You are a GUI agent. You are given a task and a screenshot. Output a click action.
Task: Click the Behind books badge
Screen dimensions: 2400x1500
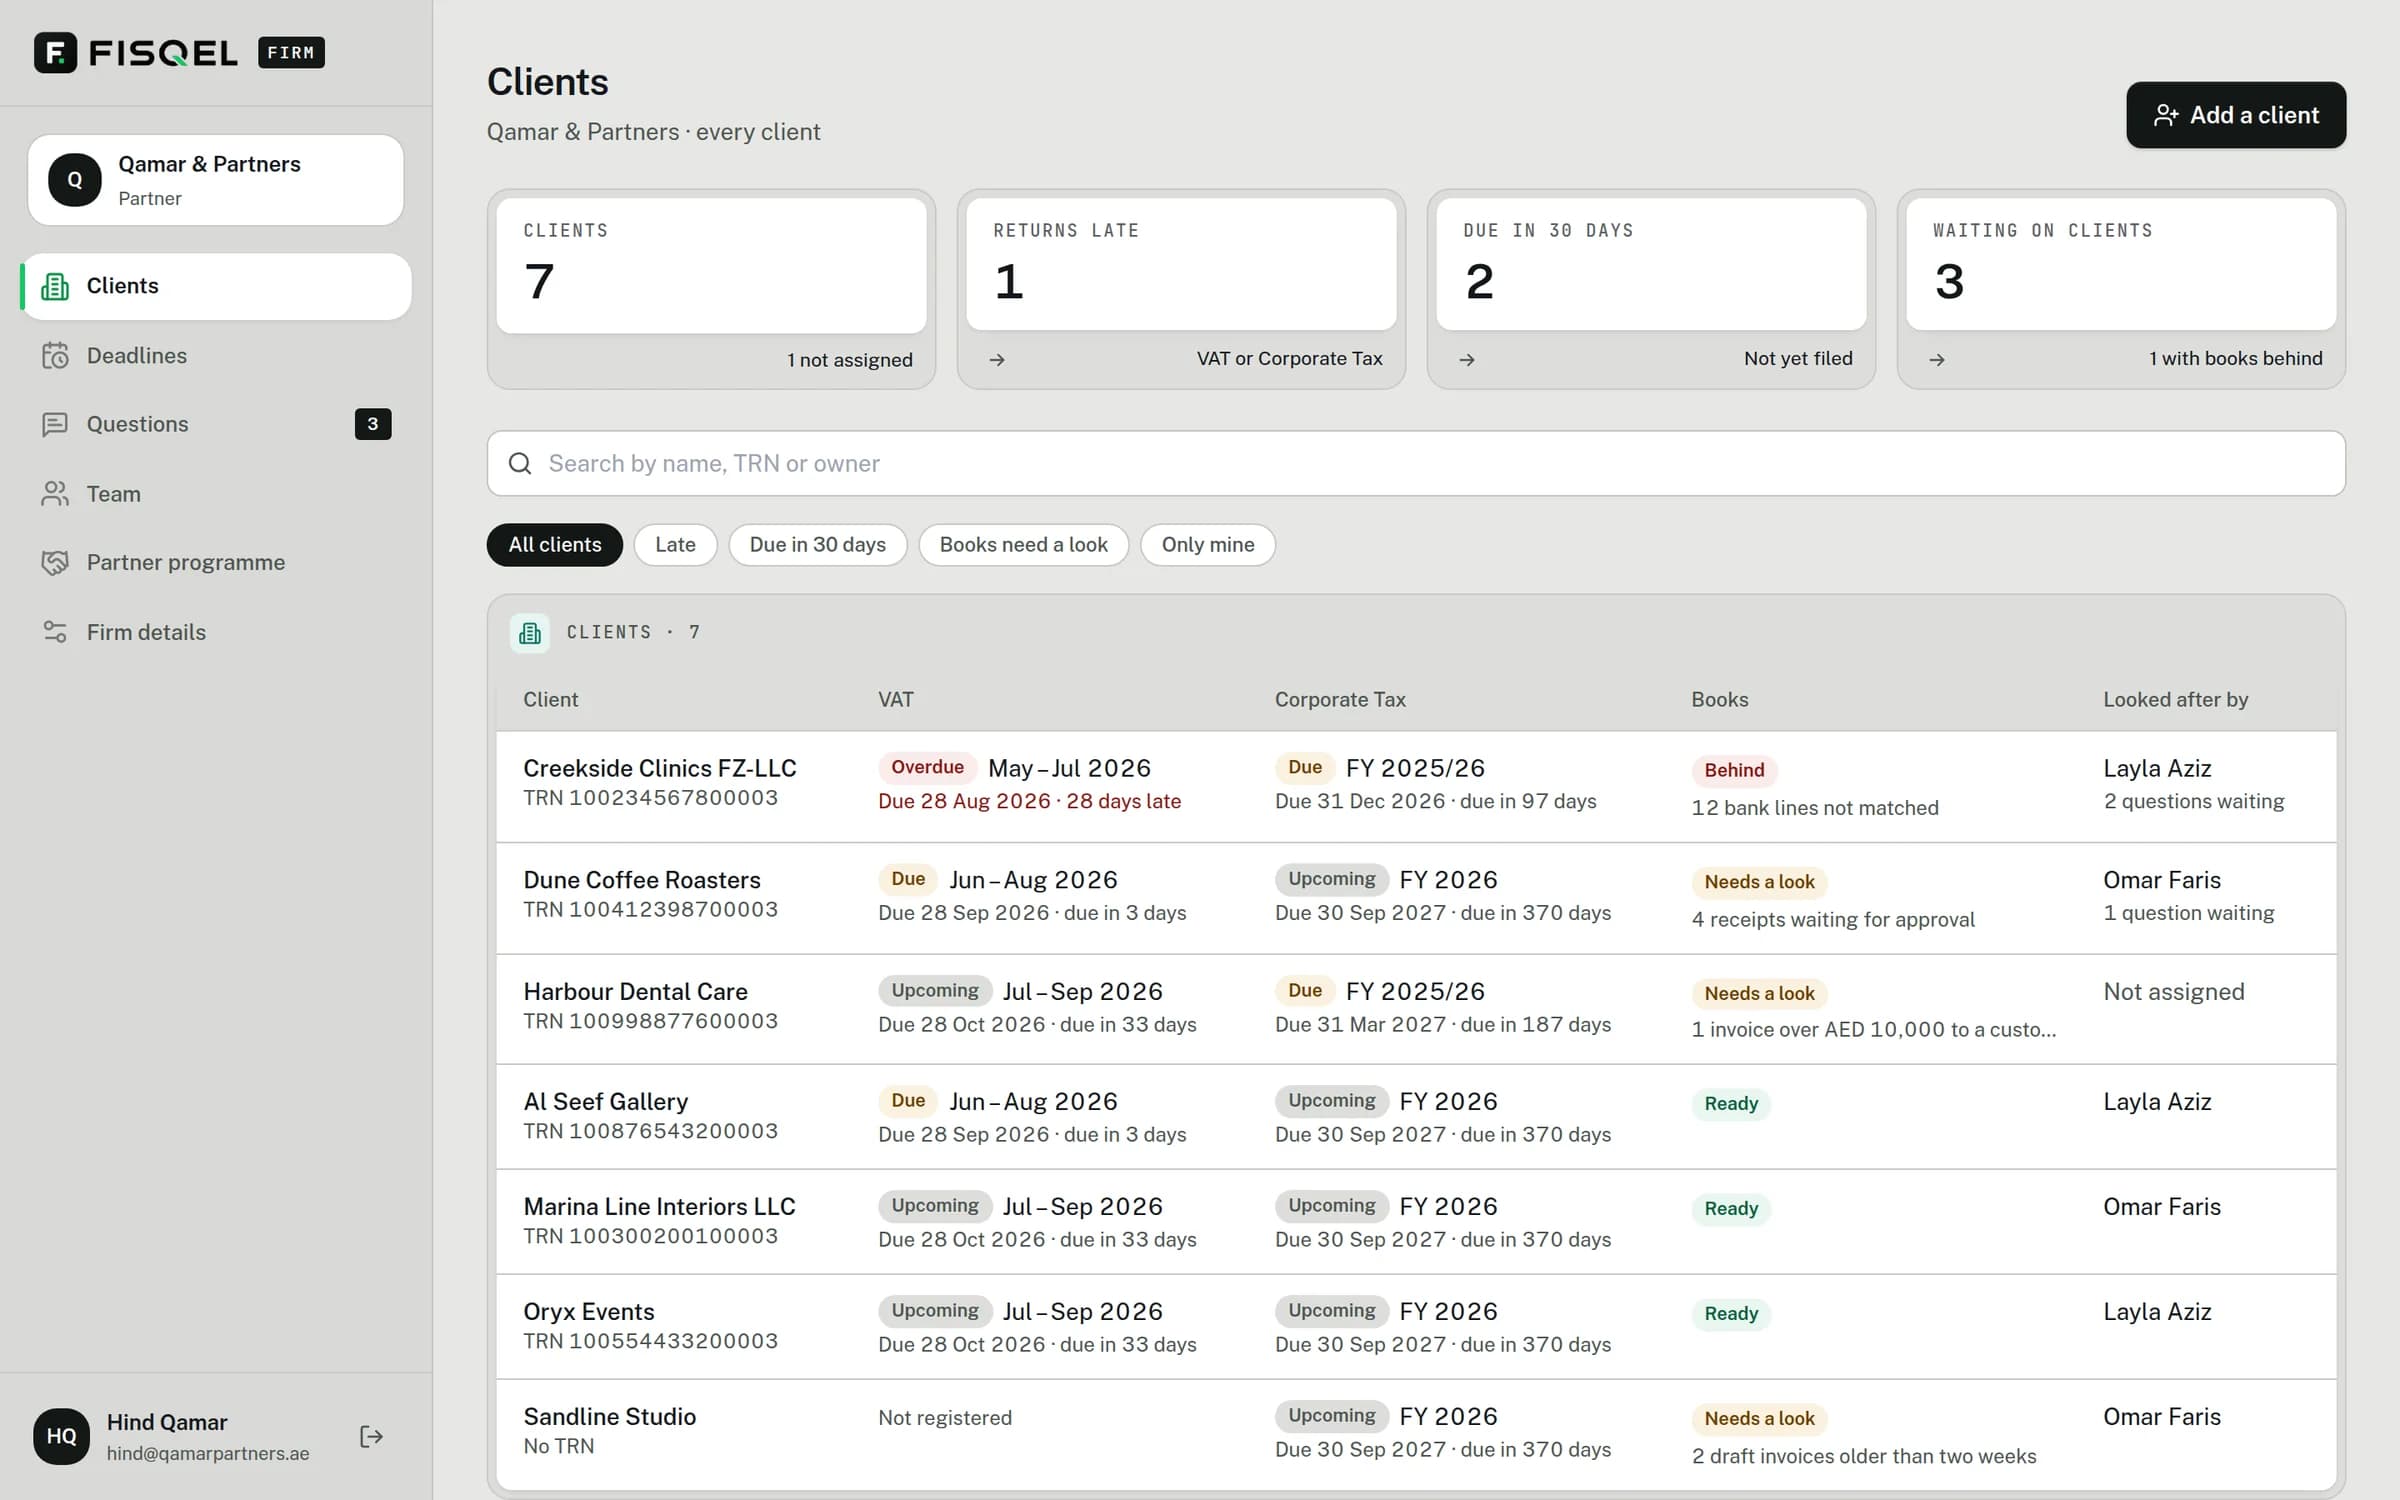1734,770
